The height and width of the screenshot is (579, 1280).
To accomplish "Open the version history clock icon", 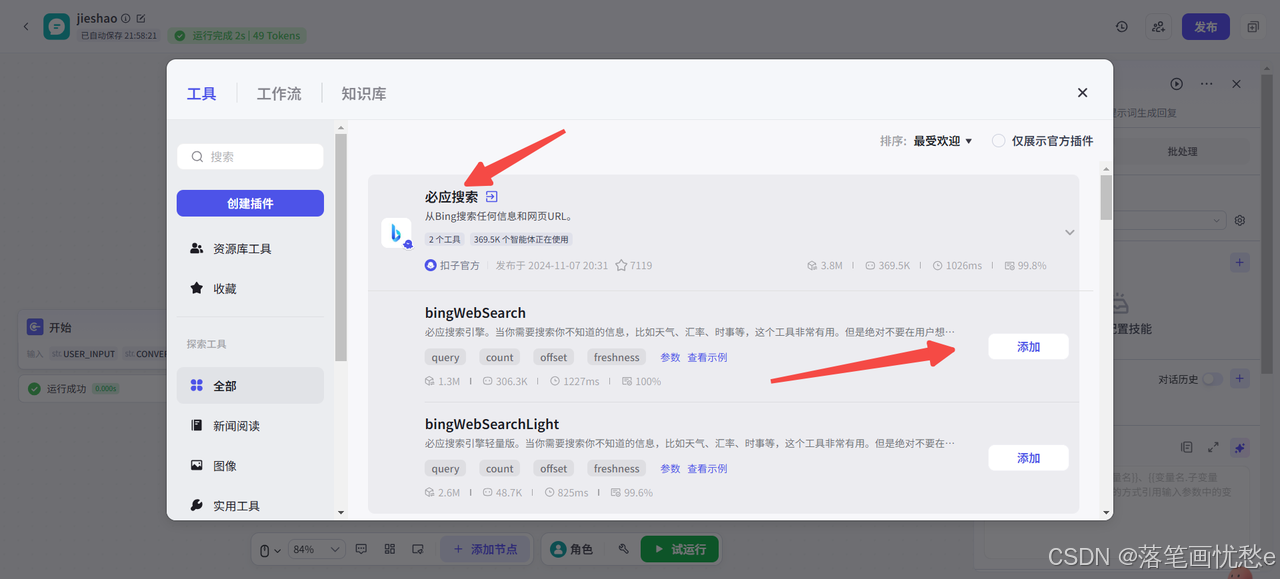I will pyautogui.click(x=1122, y=27).
